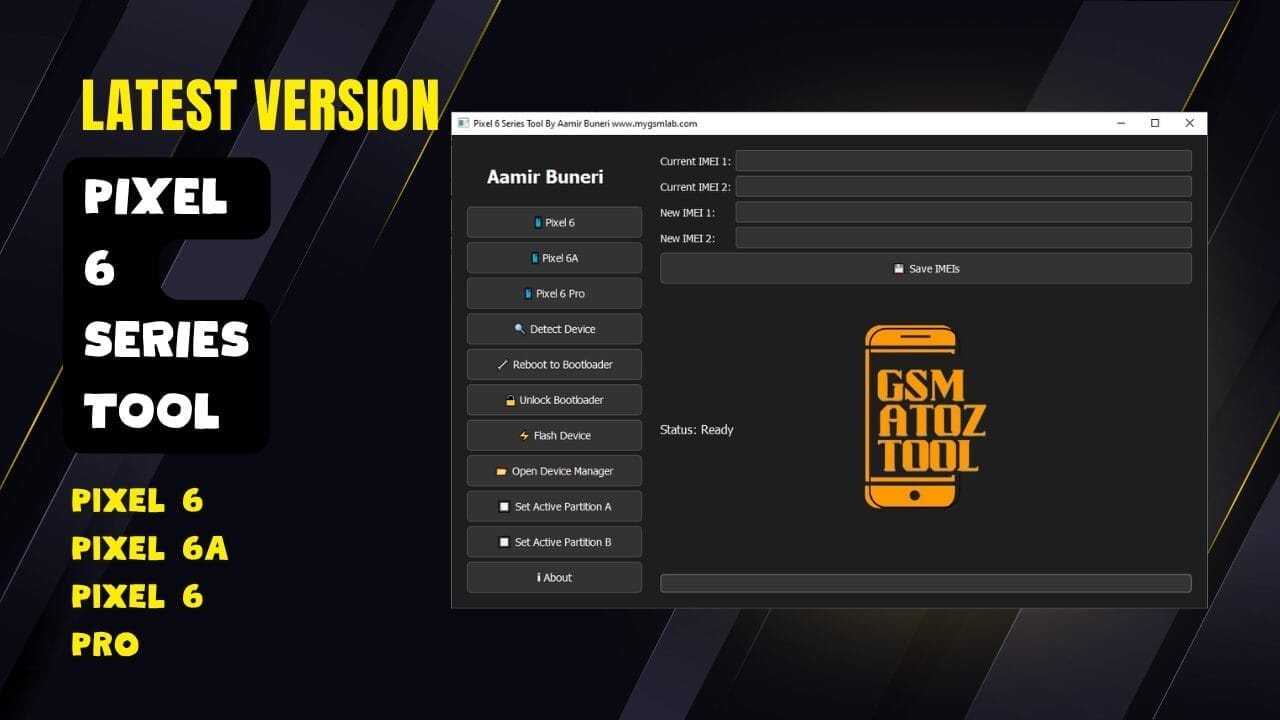Select the Pixel 6A device button

pos(554,257)
